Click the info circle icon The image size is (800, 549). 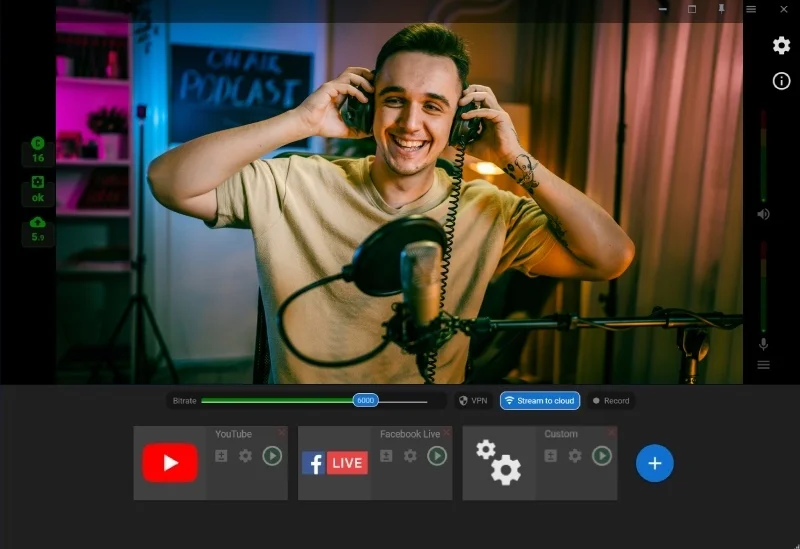(781, 81)
